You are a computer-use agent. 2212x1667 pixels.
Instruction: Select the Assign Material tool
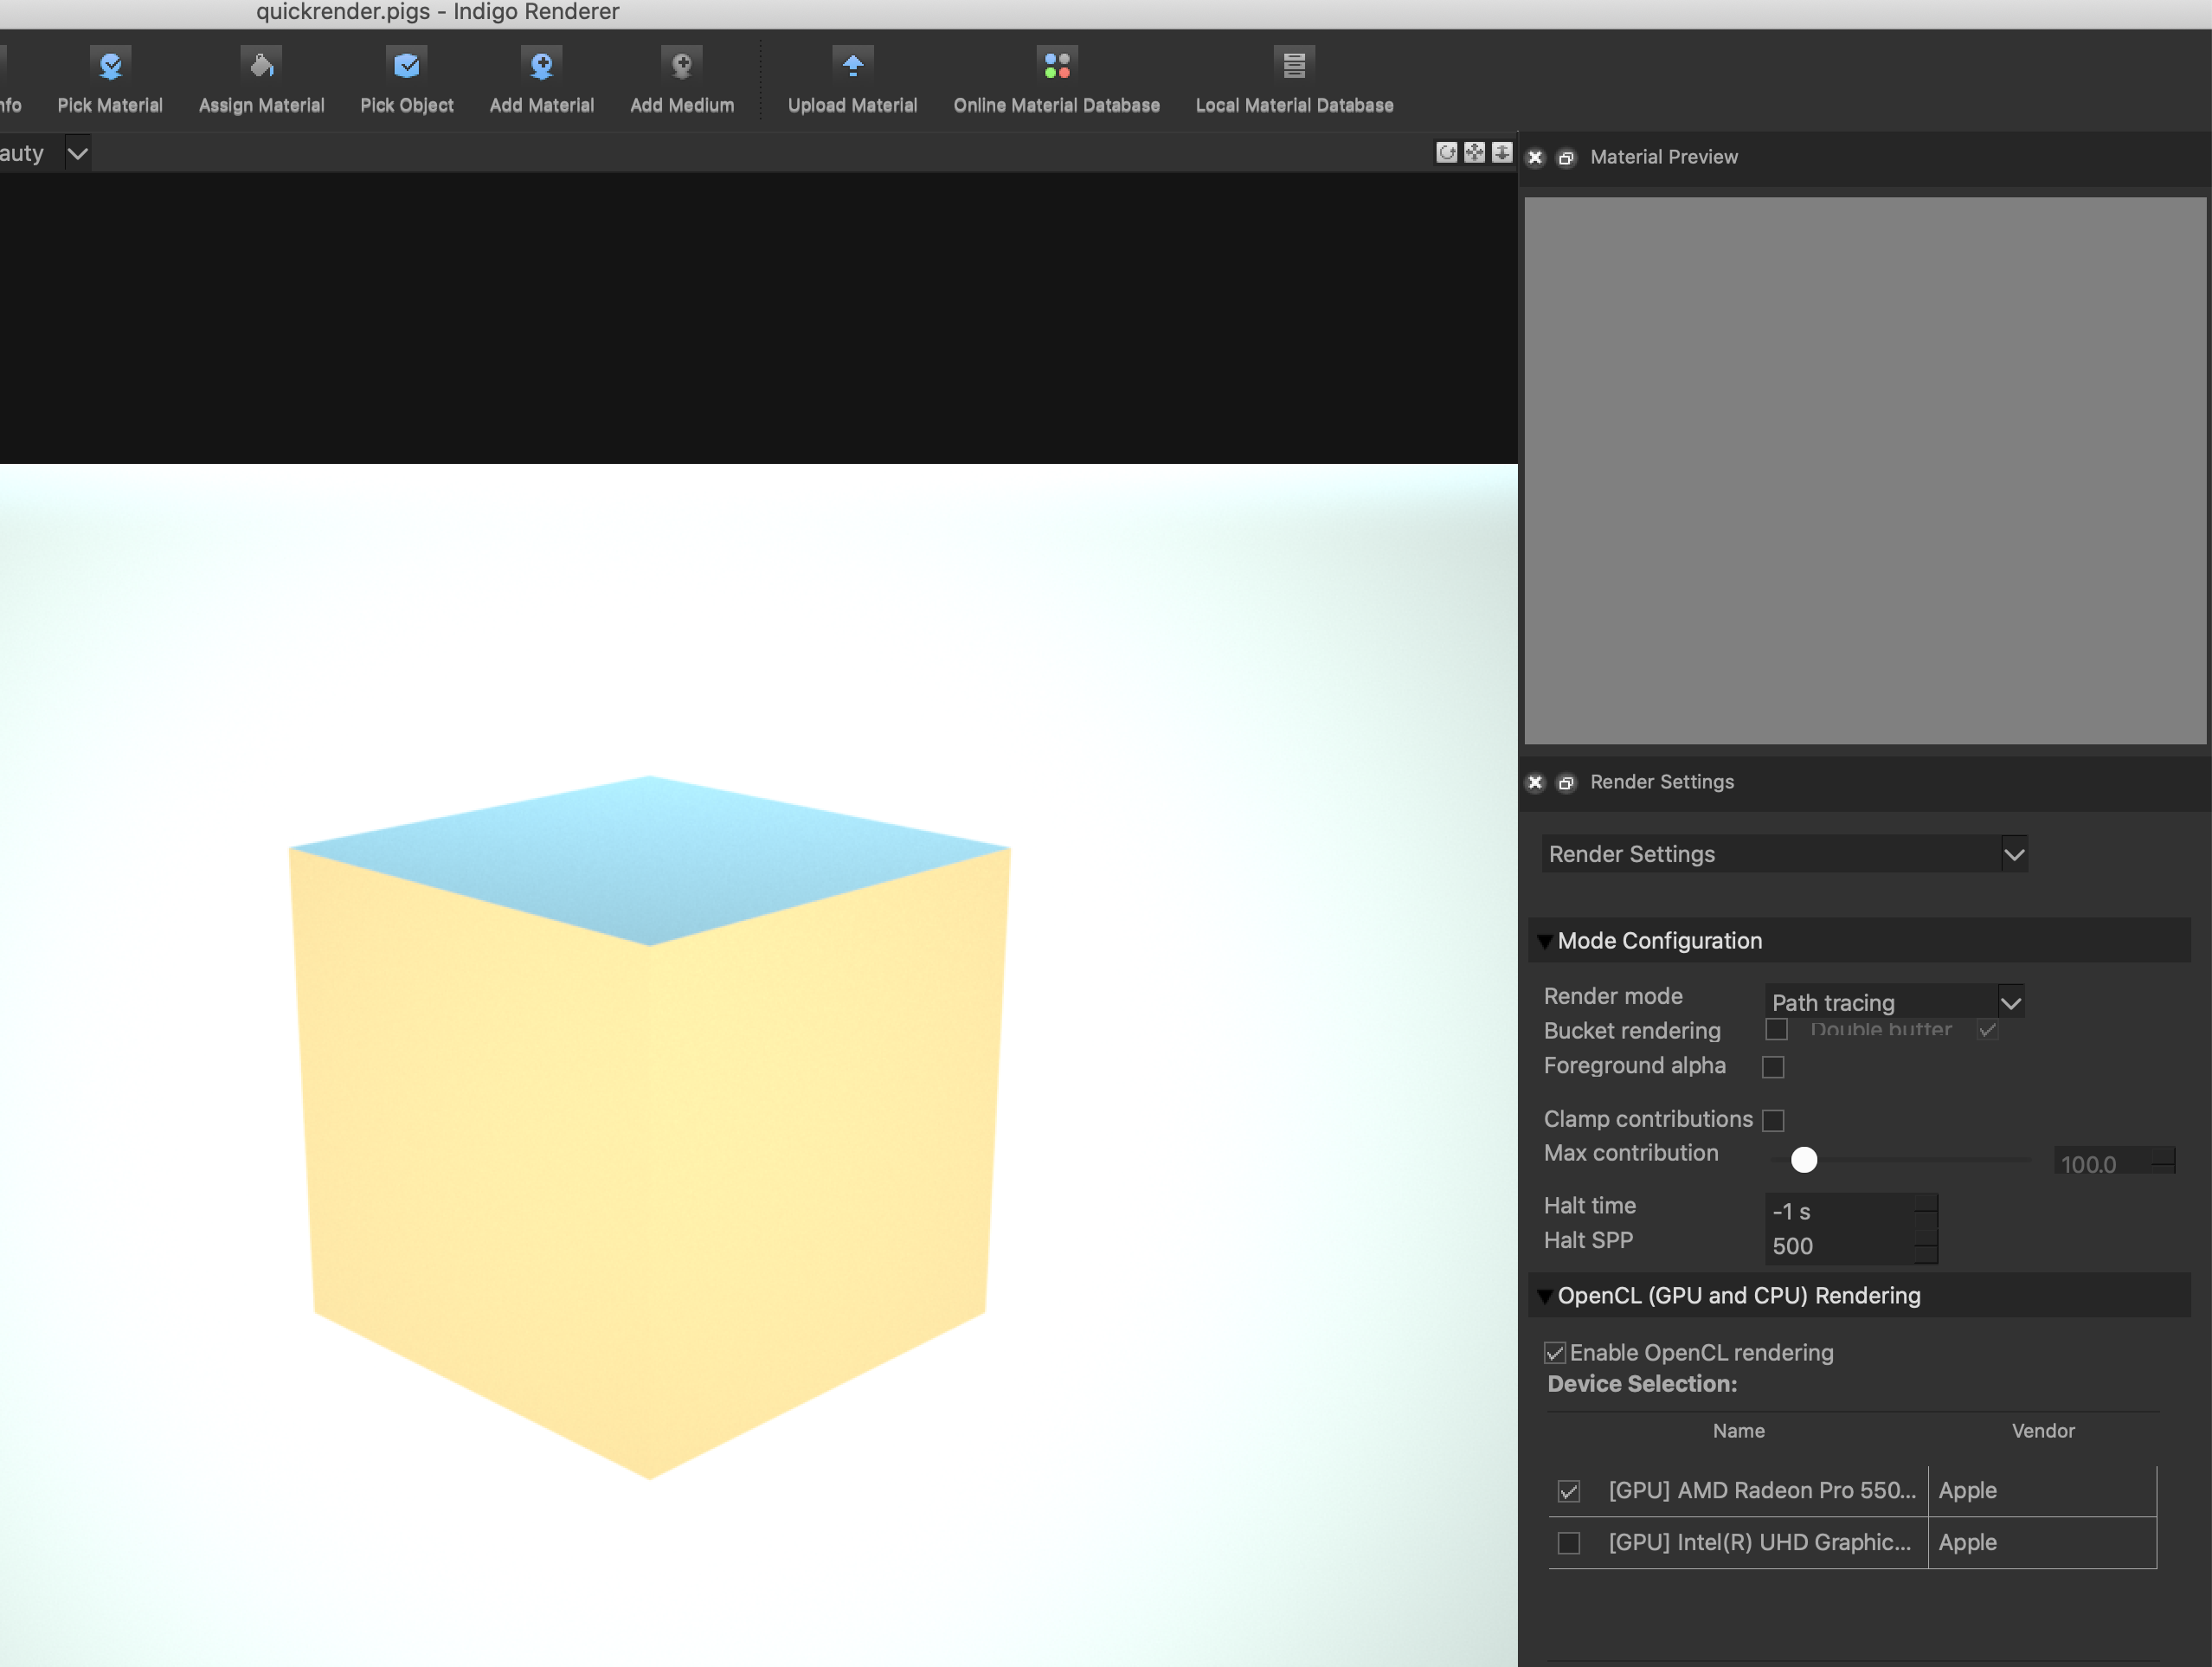pos(261,66)
